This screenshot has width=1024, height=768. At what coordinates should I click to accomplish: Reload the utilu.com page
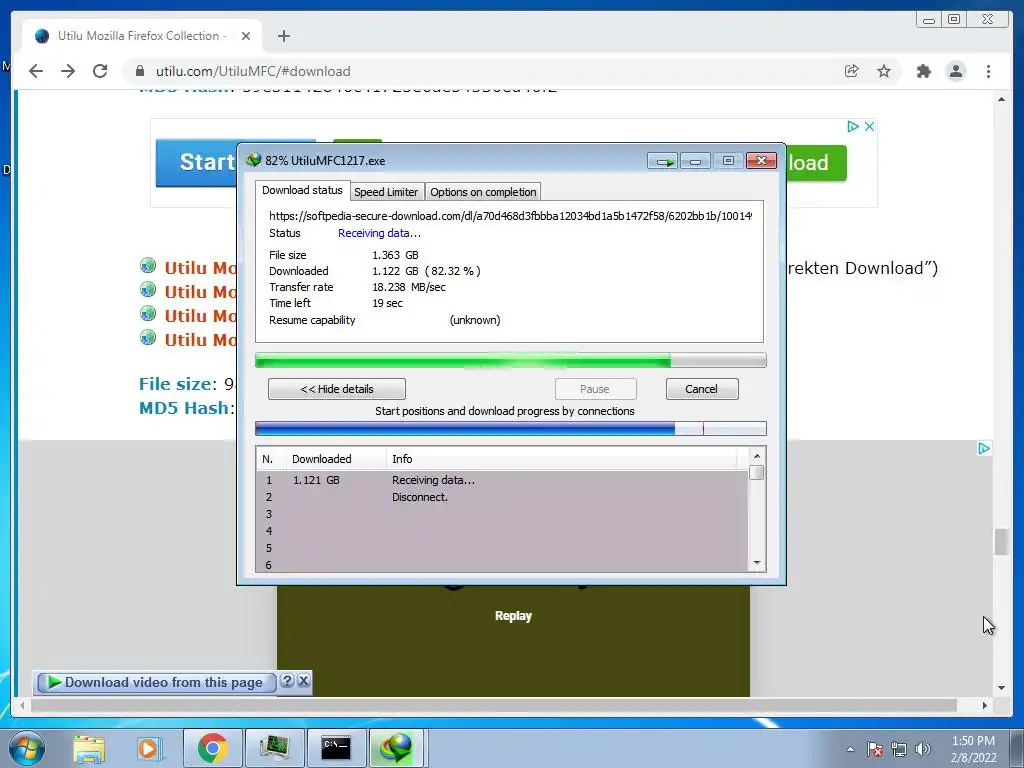click(100, 71)
